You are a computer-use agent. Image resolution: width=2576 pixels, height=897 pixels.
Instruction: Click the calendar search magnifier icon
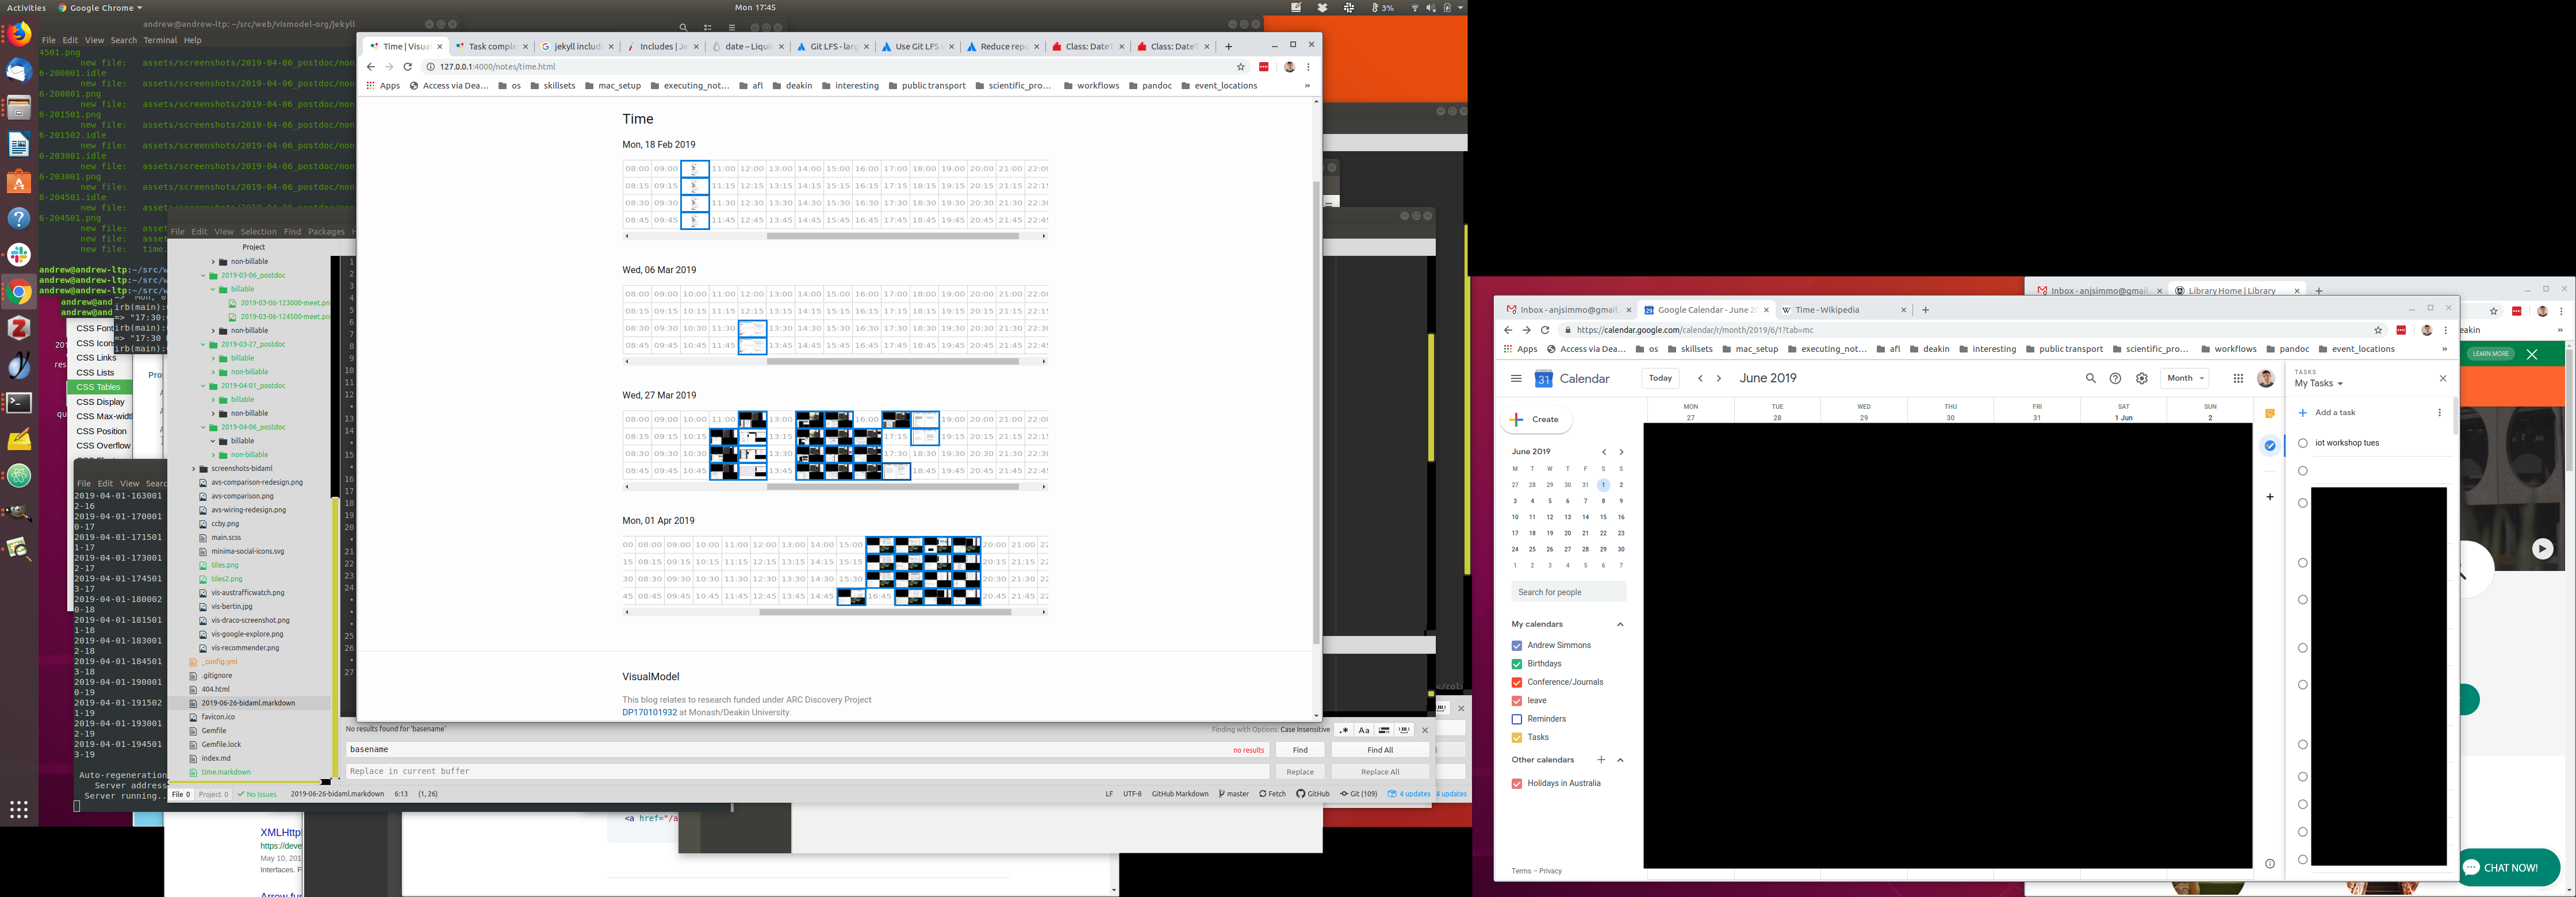click(2090, 379)
